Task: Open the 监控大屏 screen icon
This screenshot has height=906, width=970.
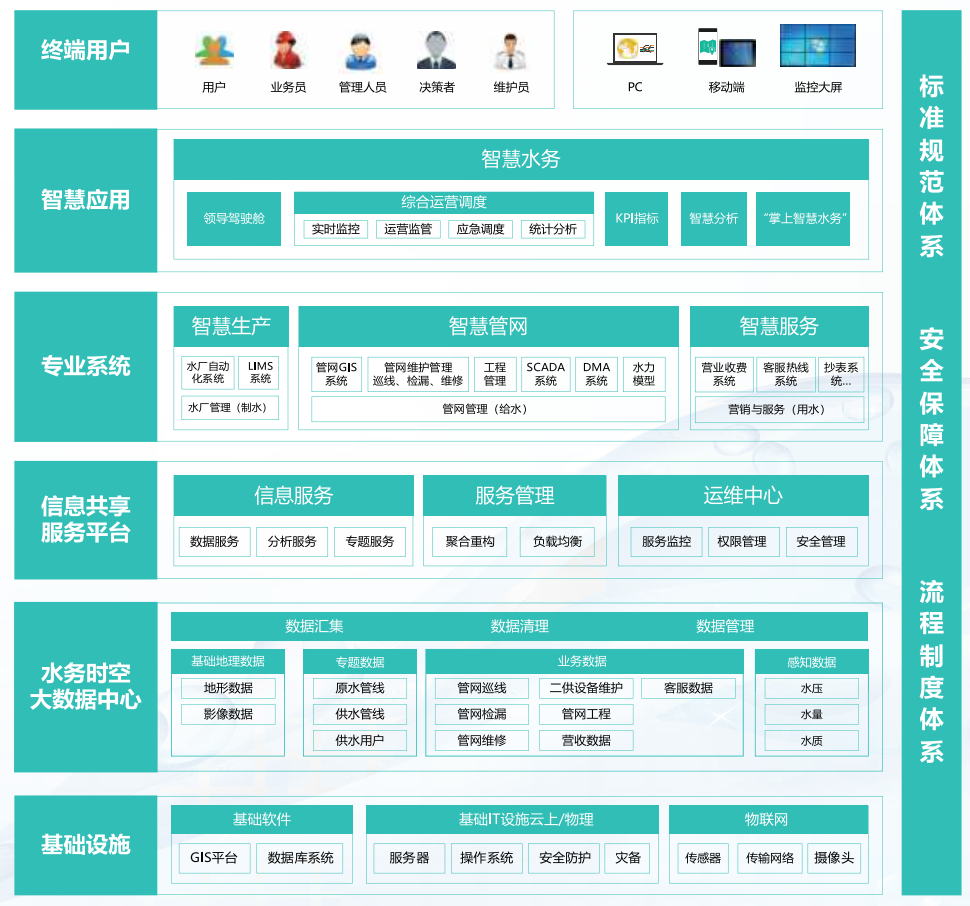Action: (x=818, y=46)
